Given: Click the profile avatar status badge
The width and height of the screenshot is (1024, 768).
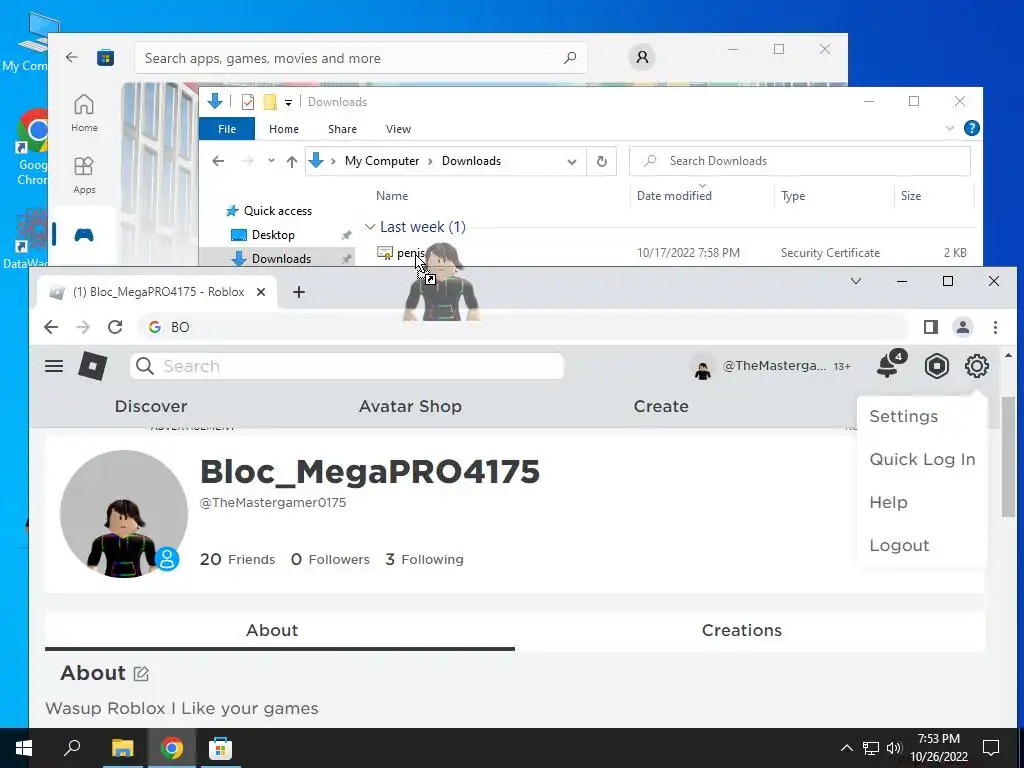Looking at the screenshot, I should (x=167, y=559).
